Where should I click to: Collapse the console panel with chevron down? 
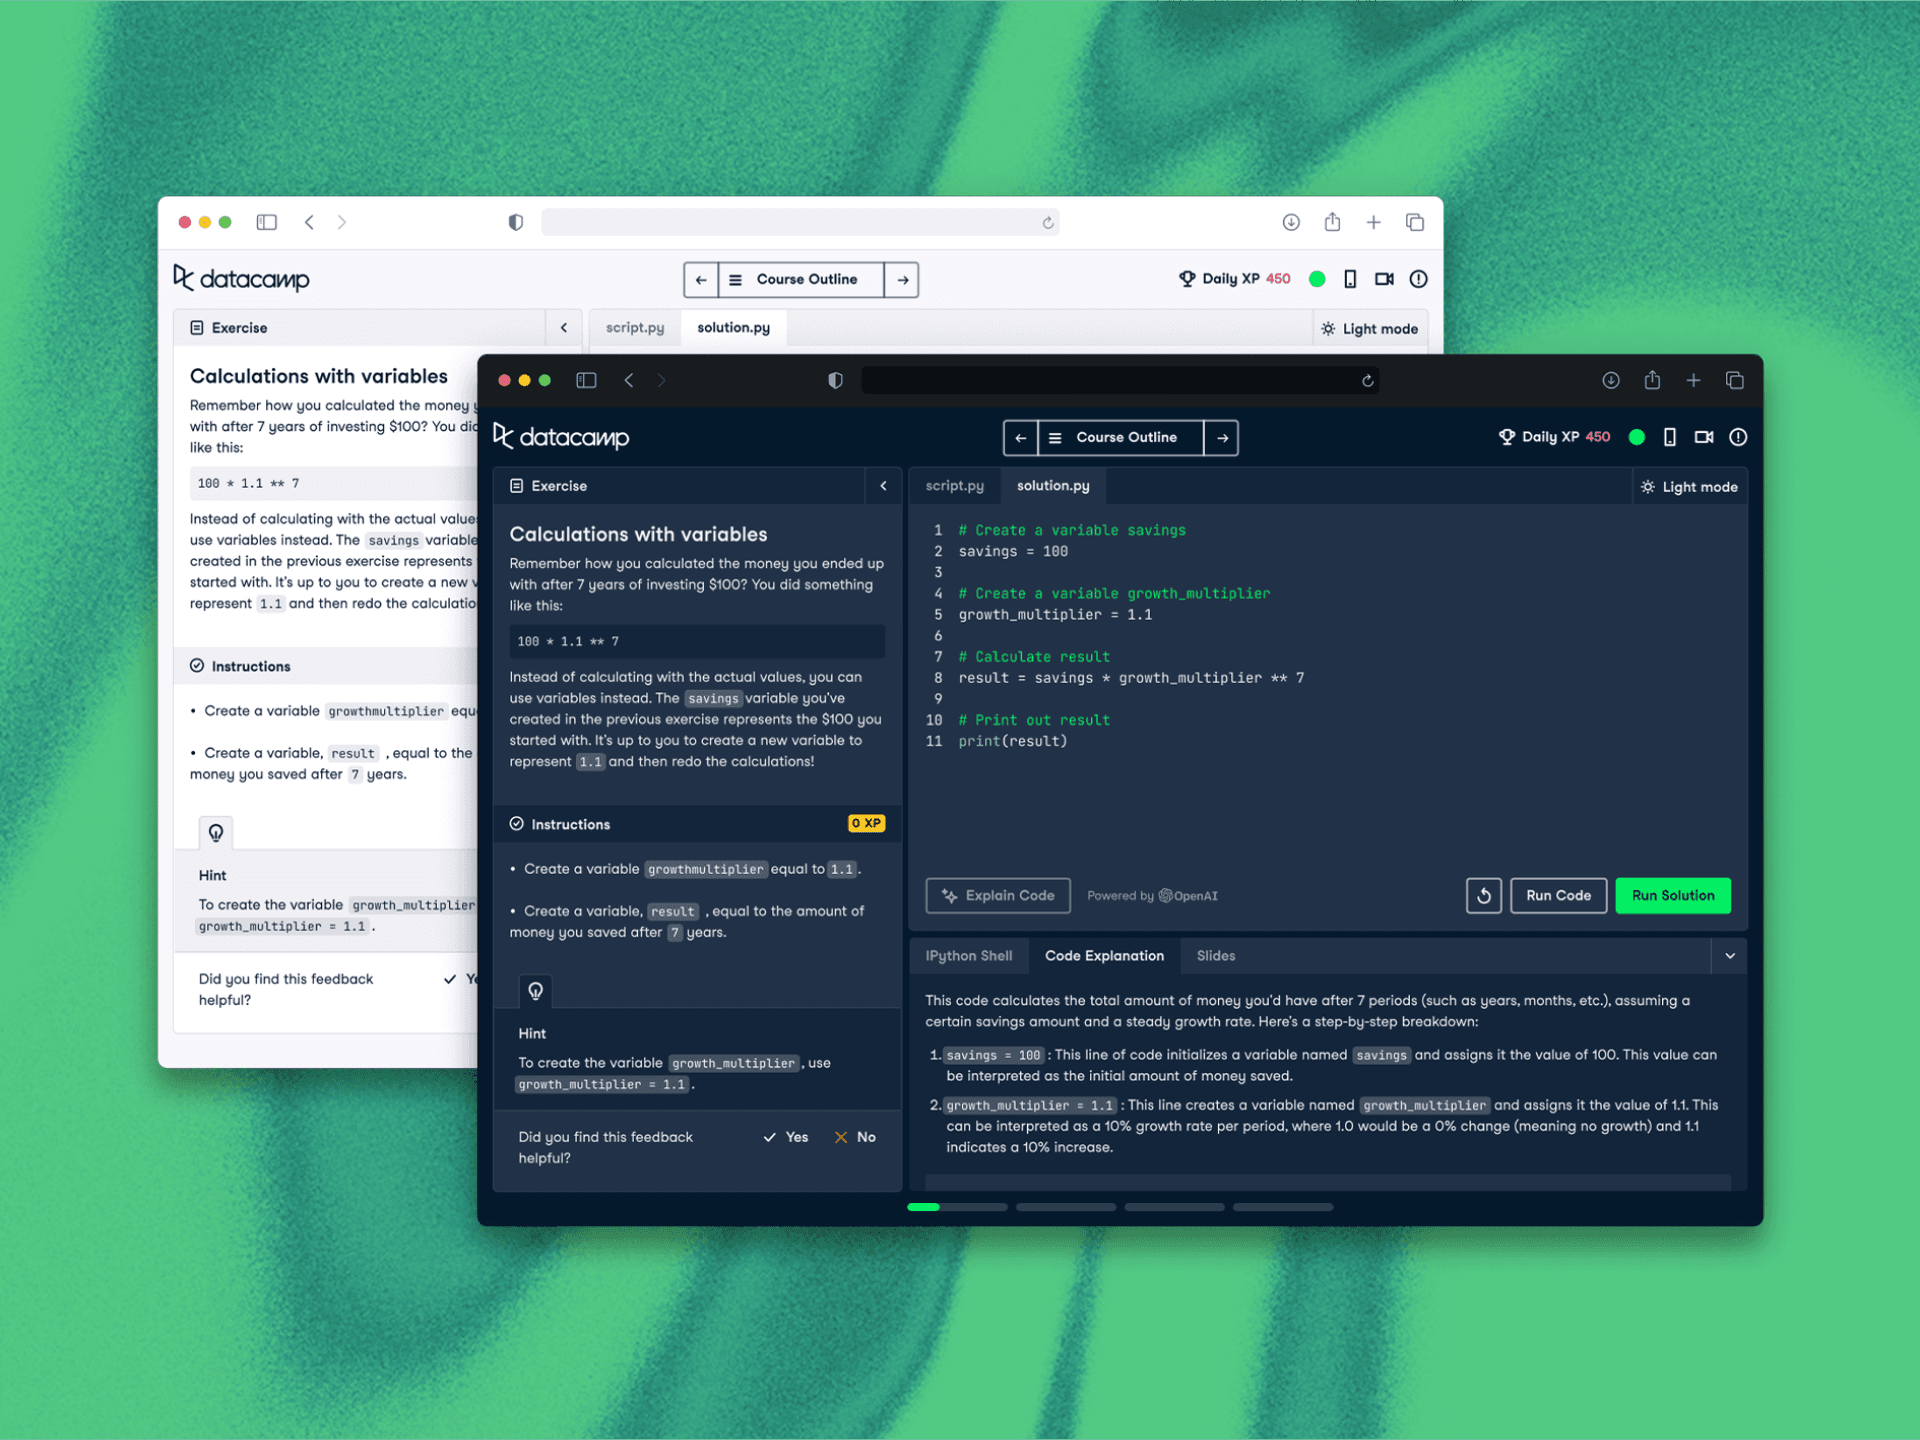[1730, 956]
